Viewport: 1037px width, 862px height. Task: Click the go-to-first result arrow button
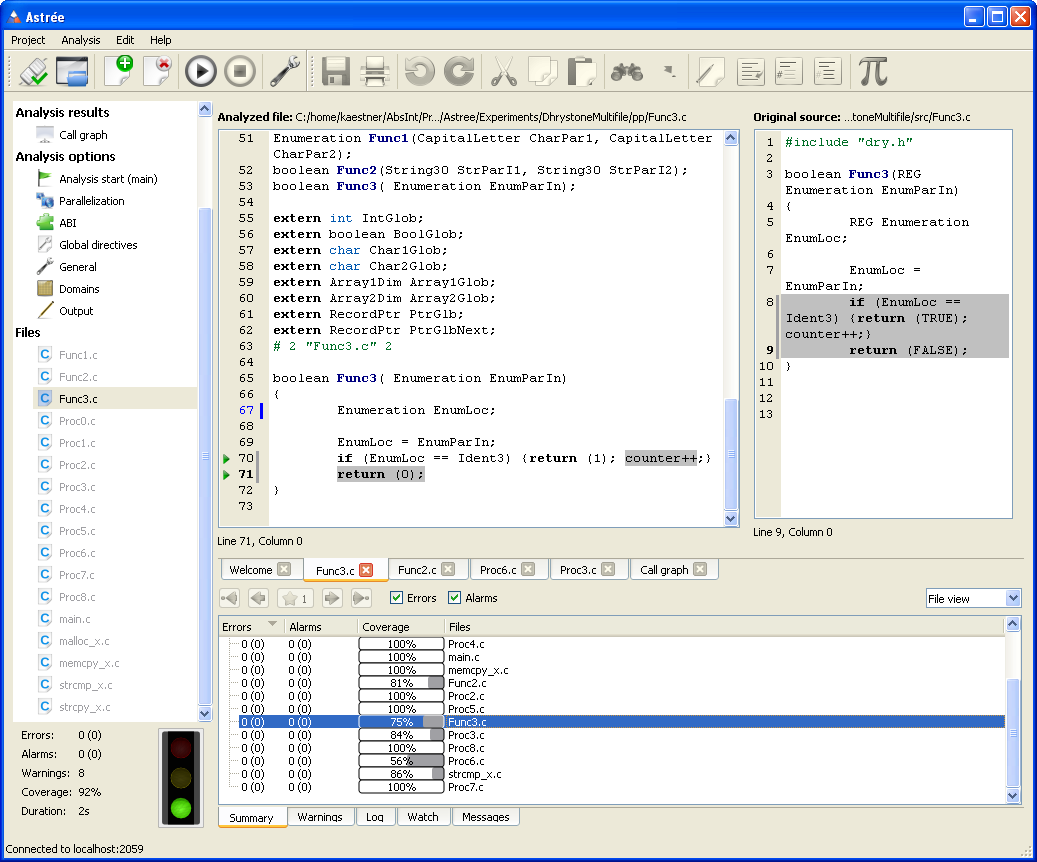(229, 598)
